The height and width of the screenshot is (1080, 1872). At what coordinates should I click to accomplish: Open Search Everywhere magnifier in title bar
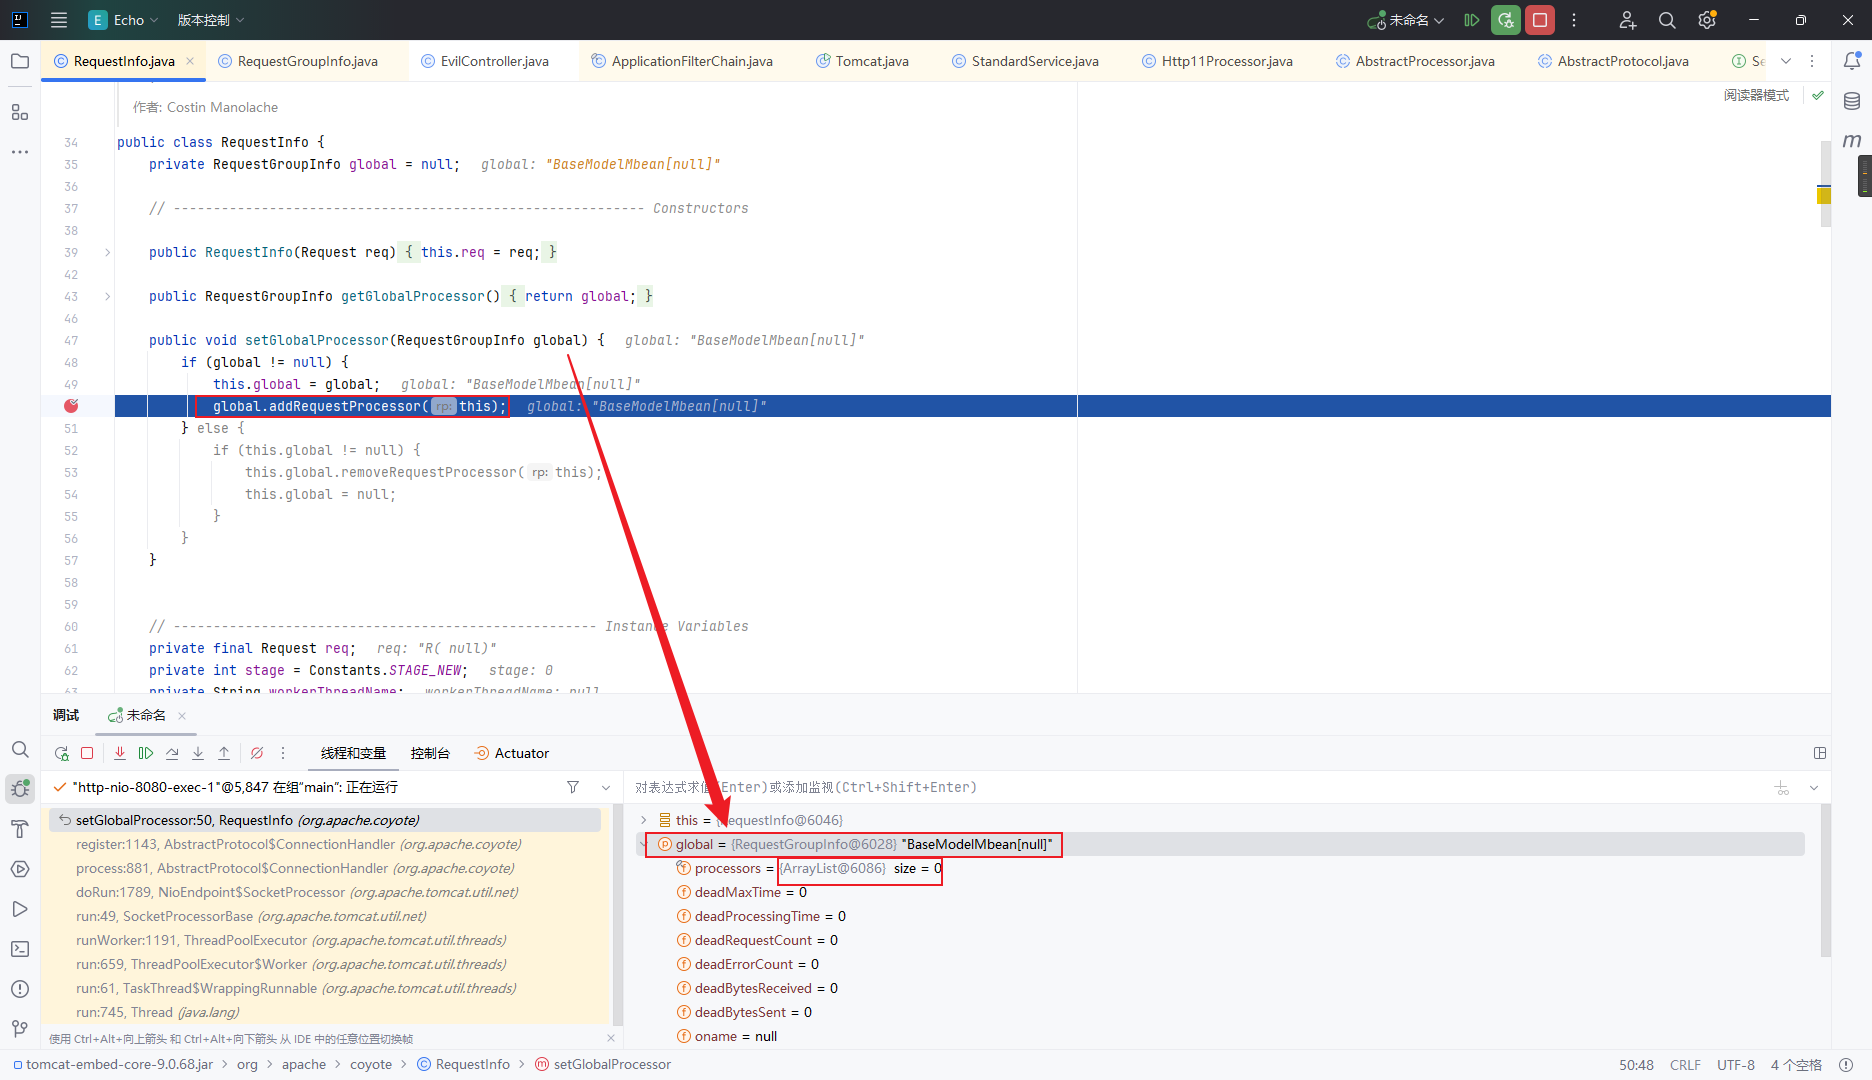coord(1667,20)
